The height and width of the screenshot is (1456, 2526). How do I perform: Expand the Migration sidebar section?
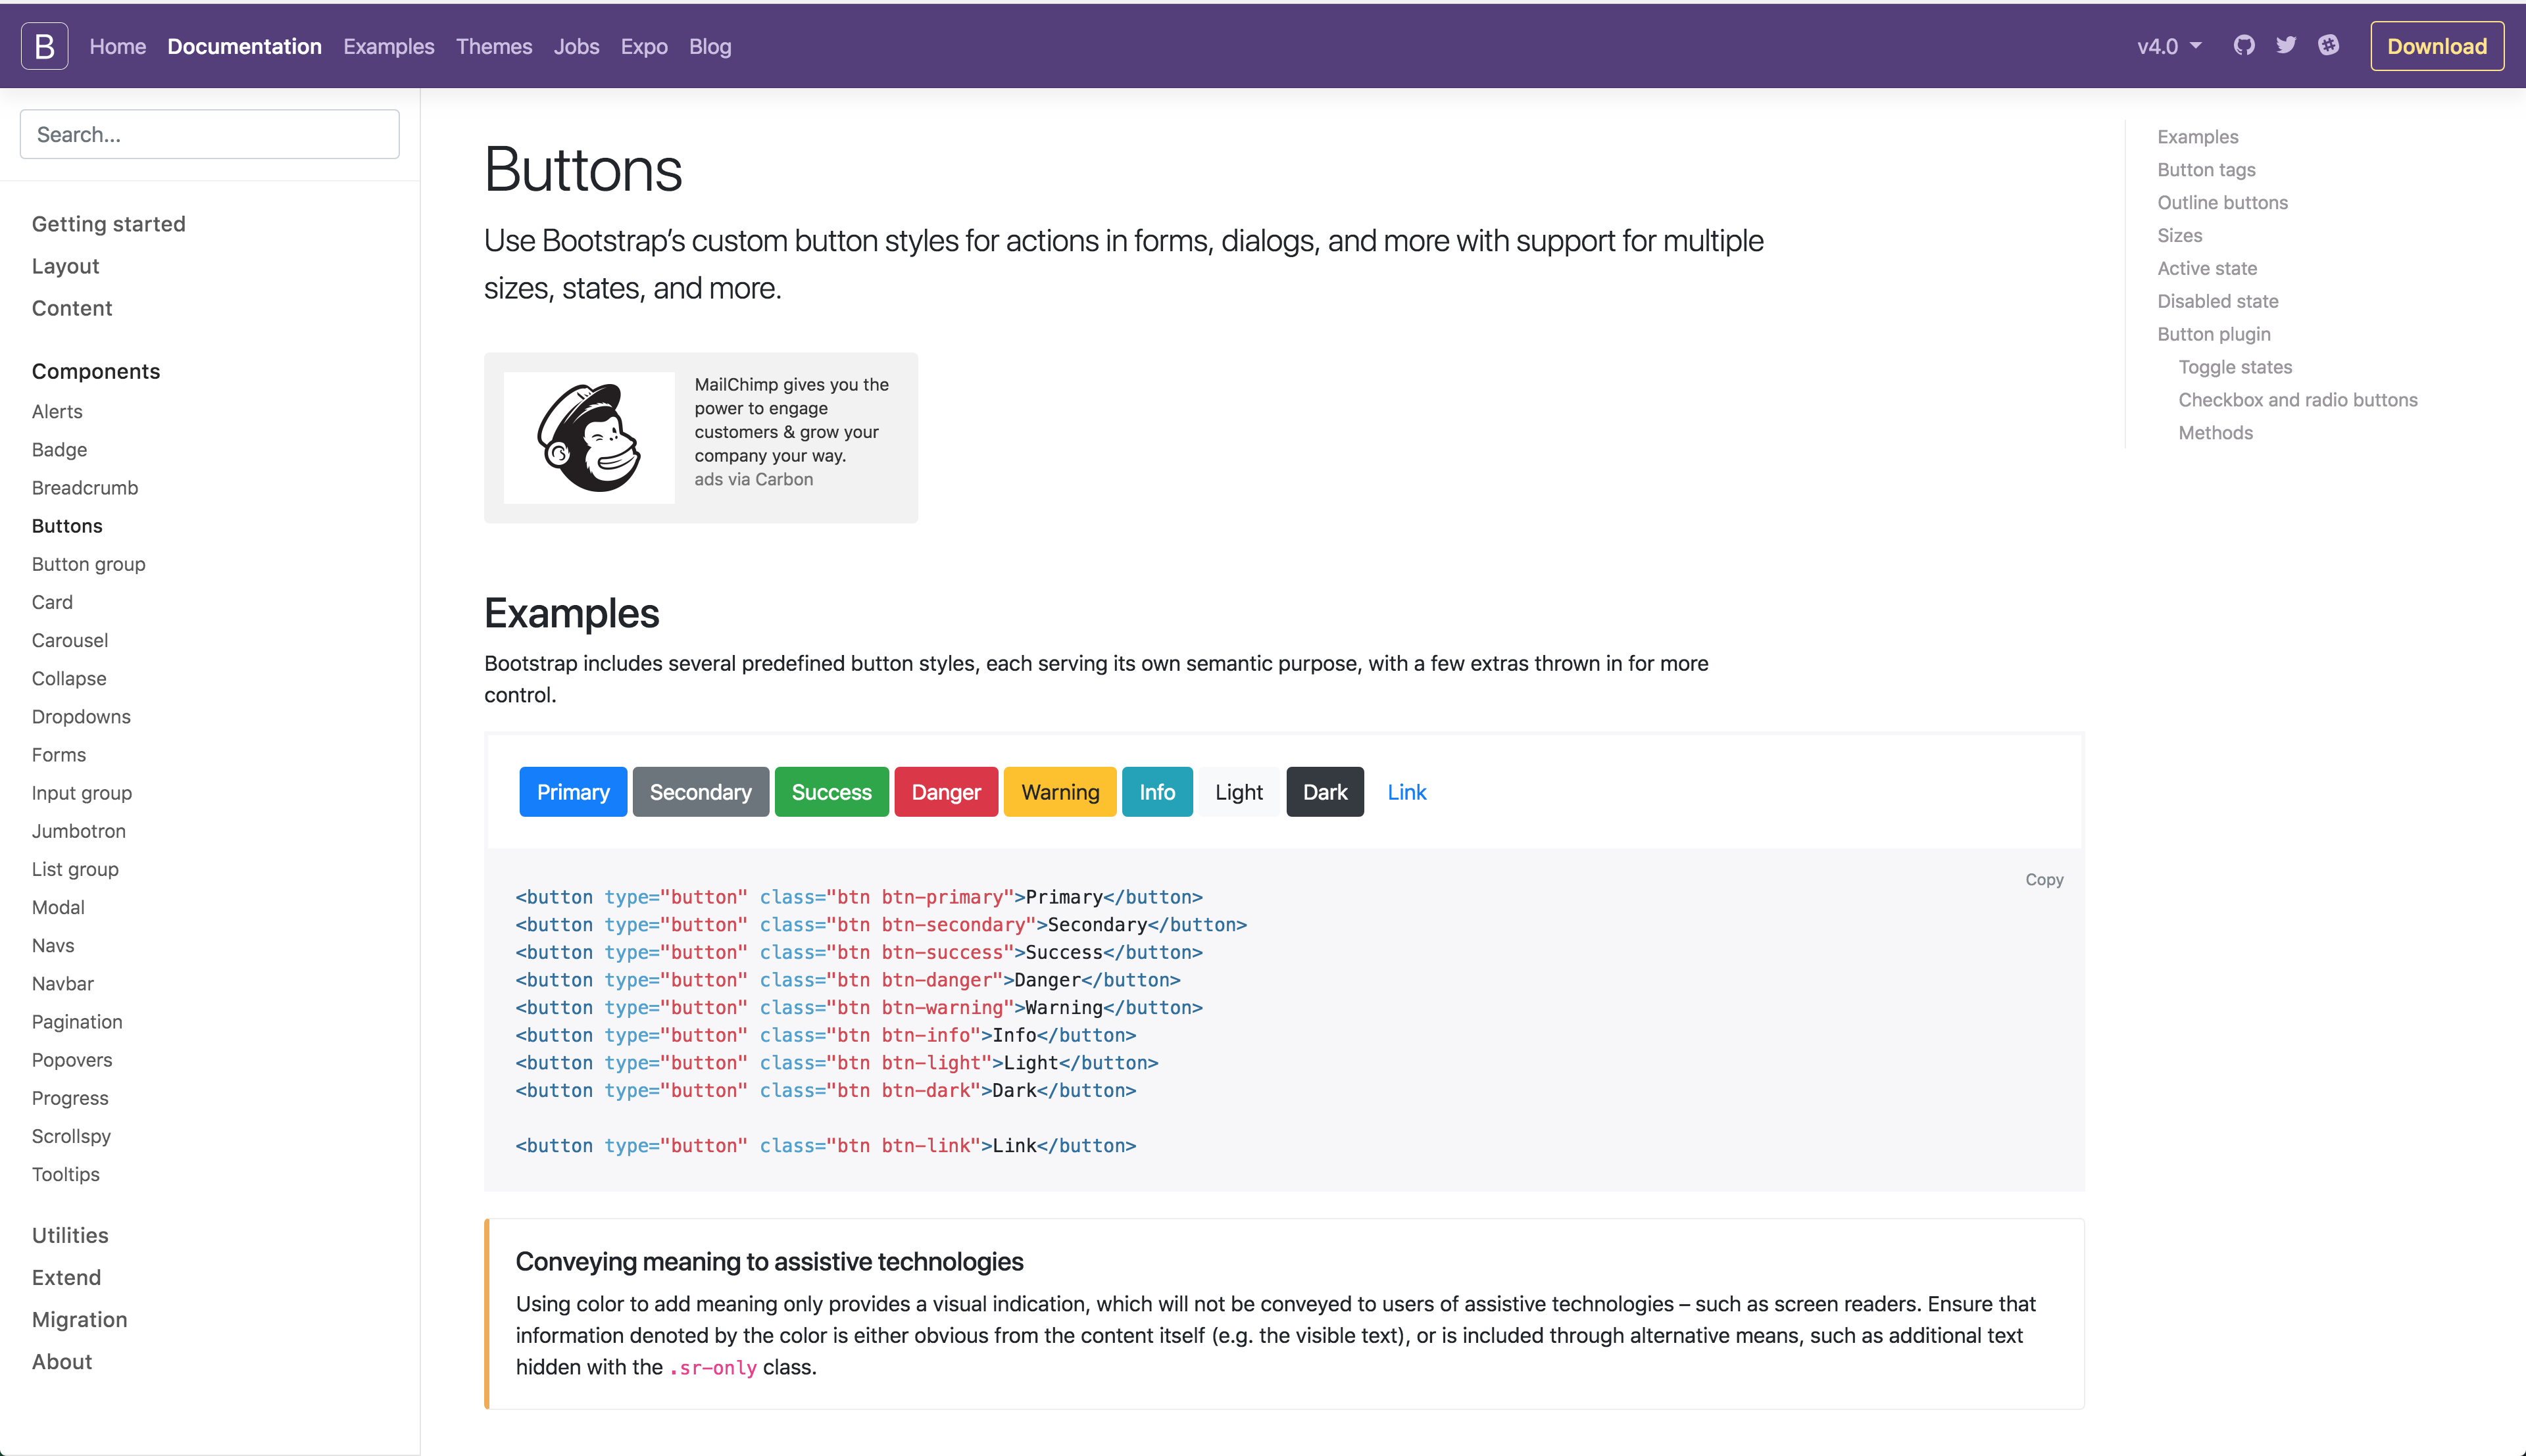[x=80, y=1319]
